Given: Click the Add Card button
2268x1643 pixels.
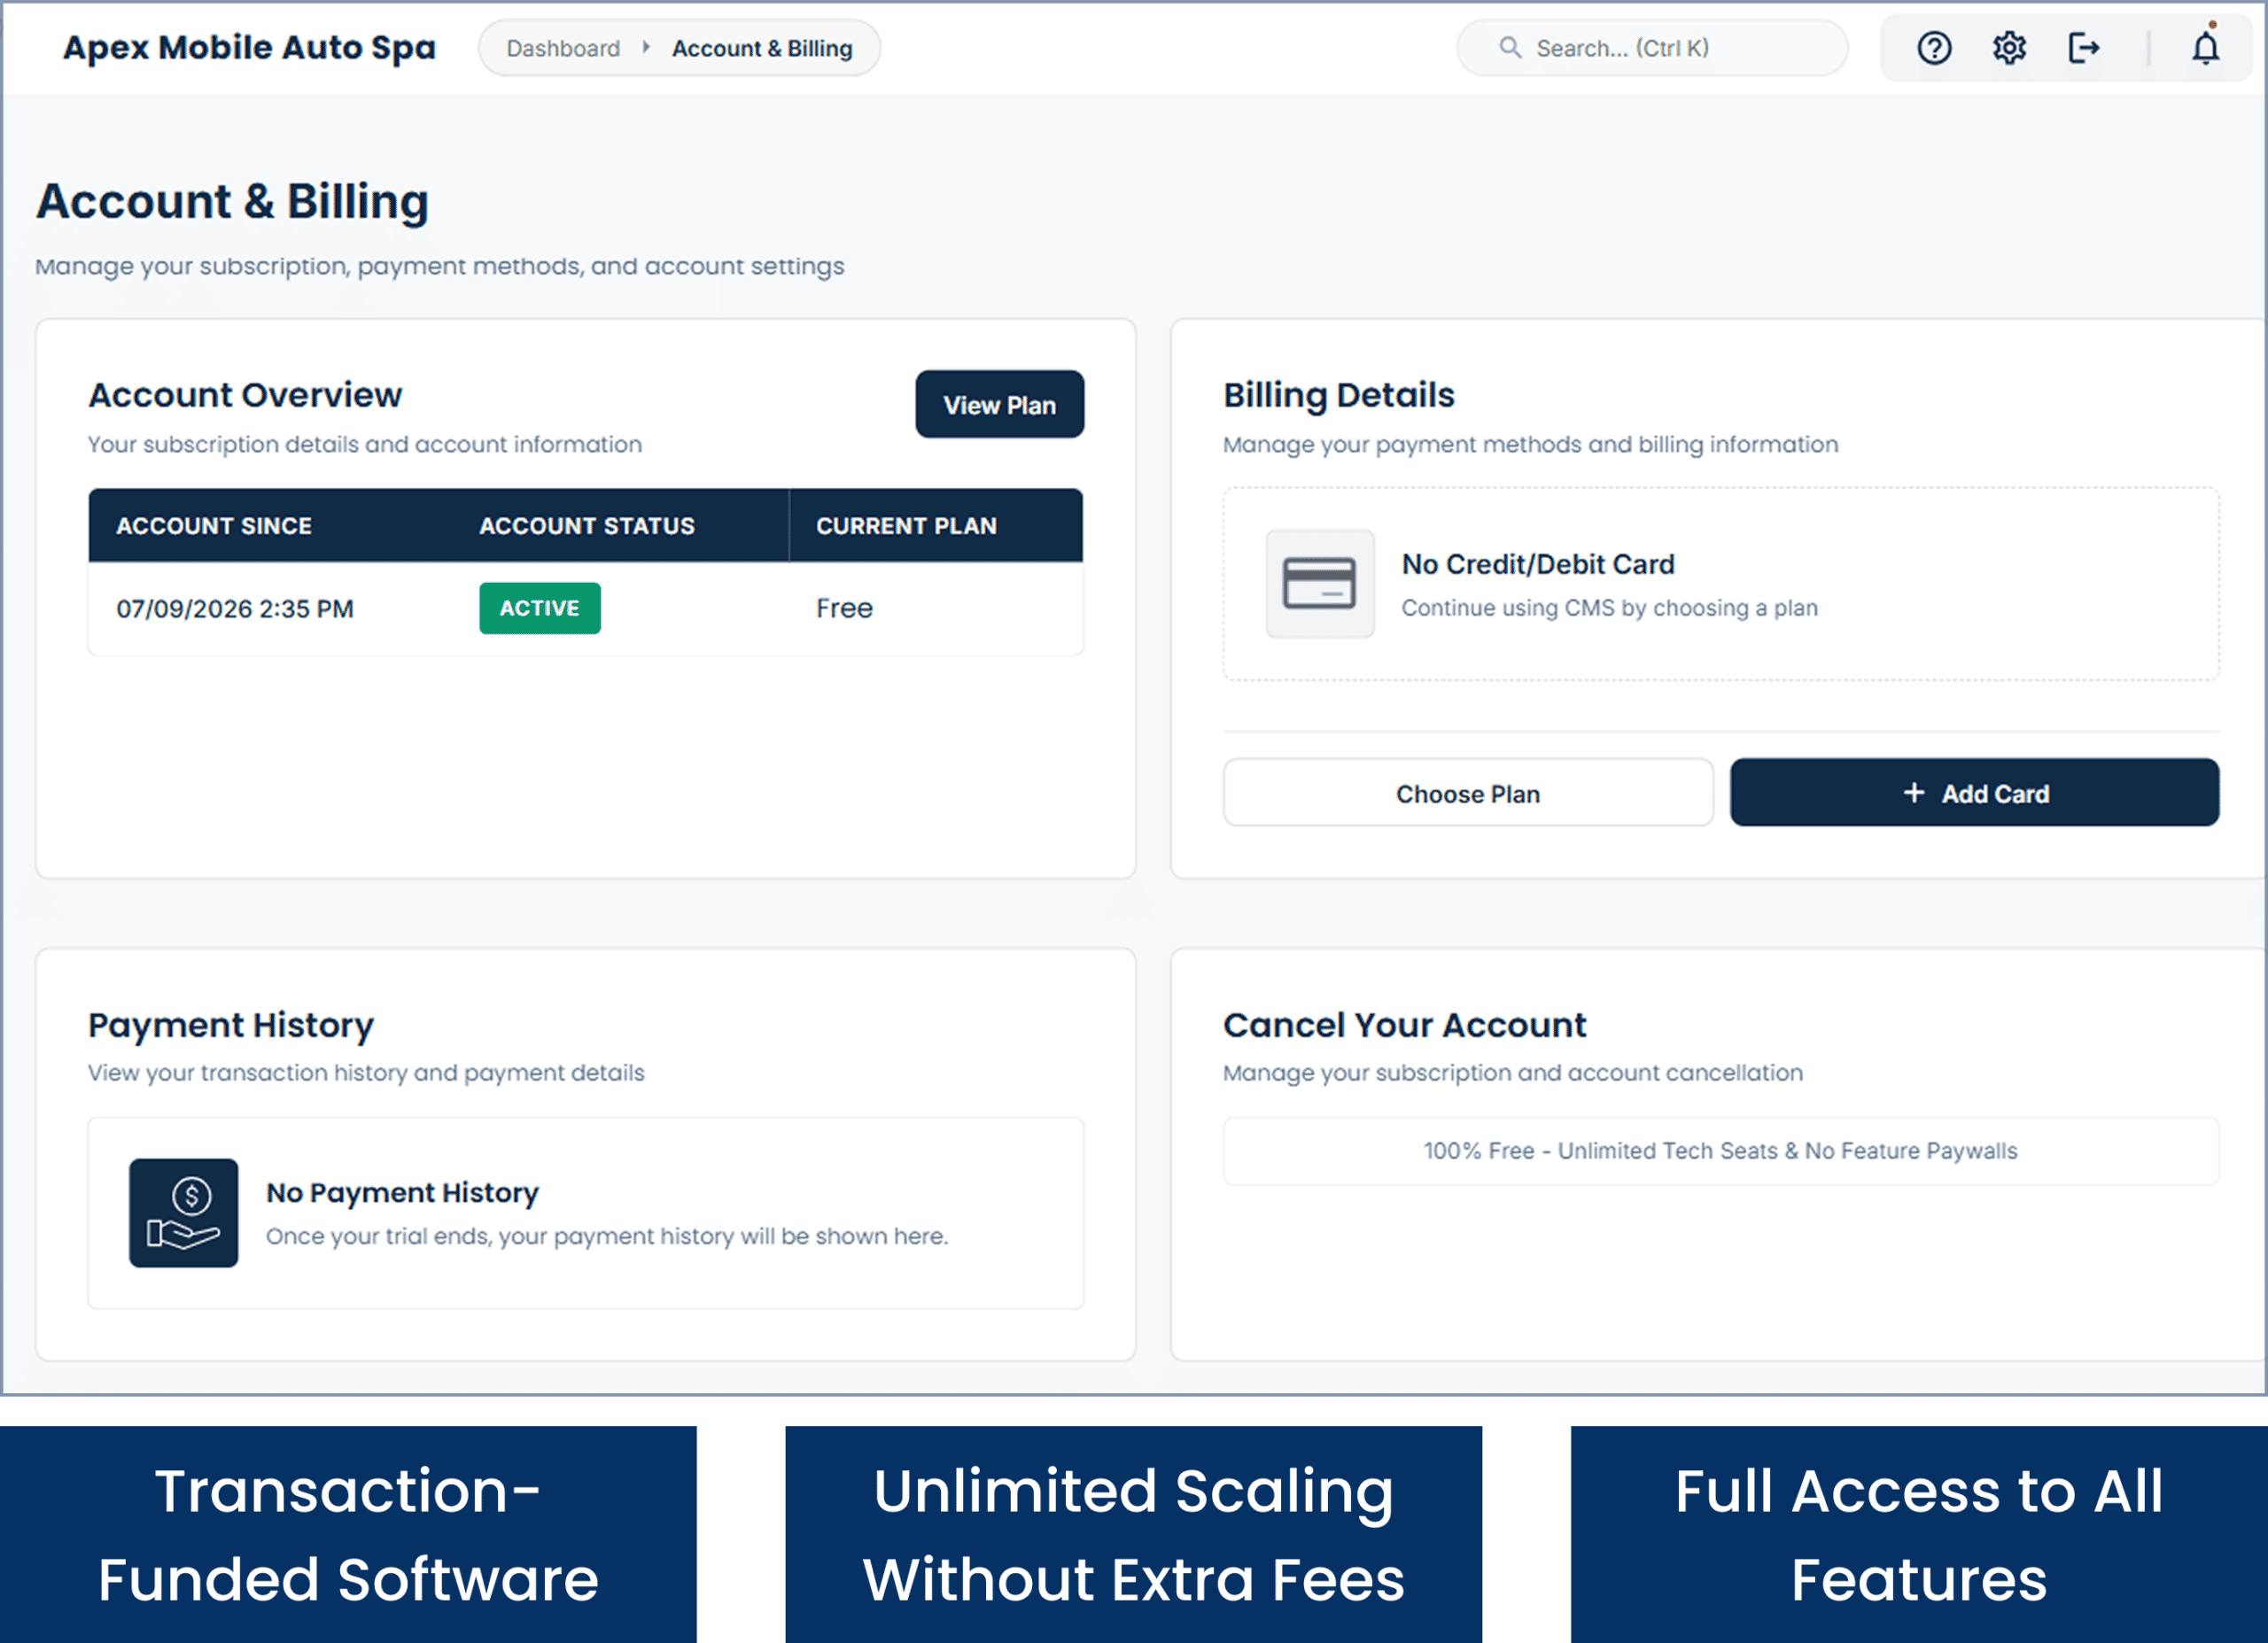Looking at the screenshot, I should [x=1974, y=793].
